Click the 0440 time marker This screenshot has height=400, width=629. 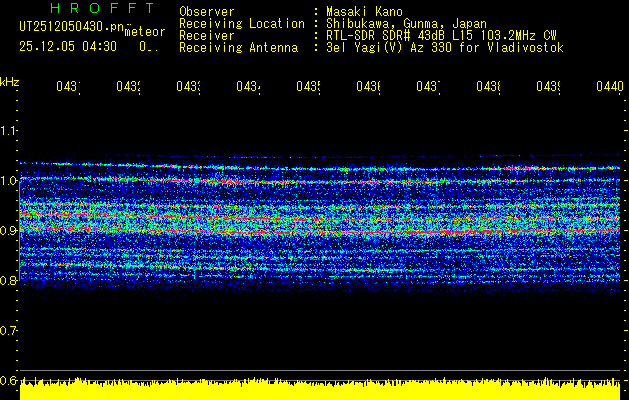click(608, 88)
